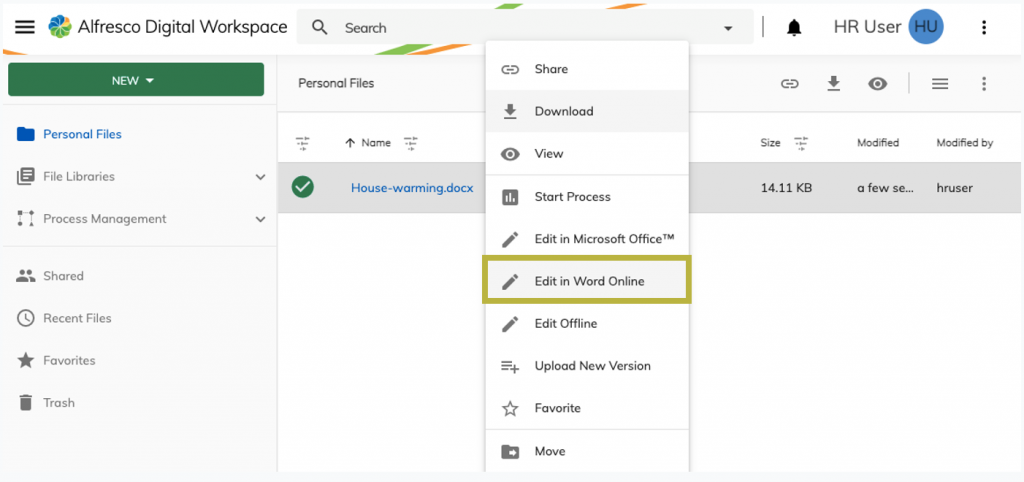
Task: Open Shared files section
Action: (63, 276)
